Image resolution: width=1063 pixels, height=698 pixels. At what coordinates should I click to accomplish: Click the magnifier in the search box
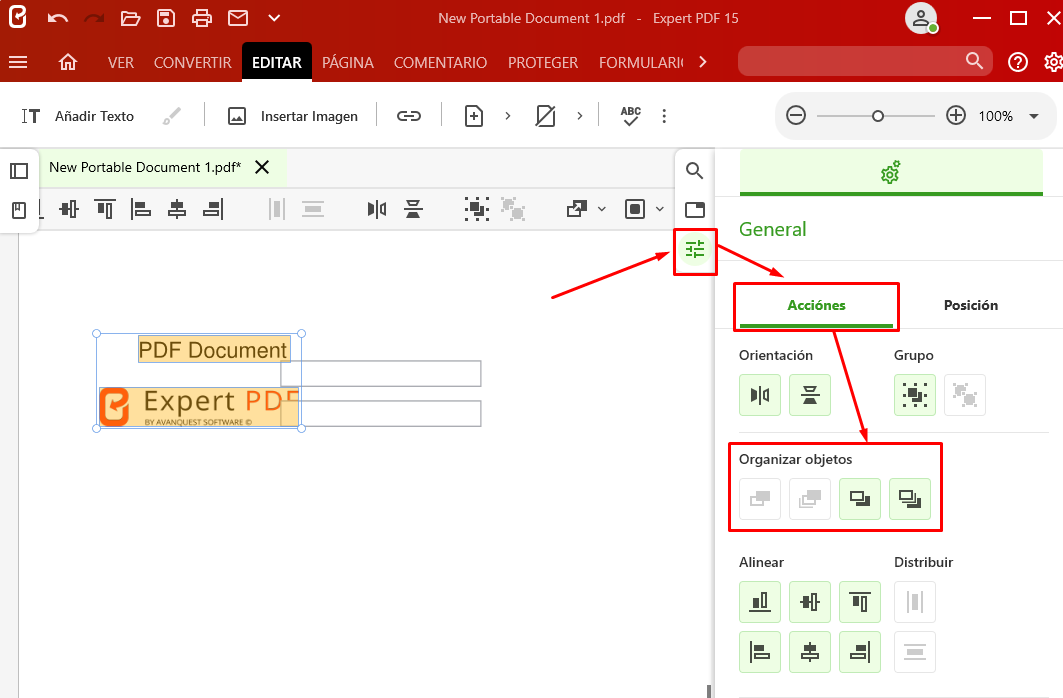coord(974,61)
